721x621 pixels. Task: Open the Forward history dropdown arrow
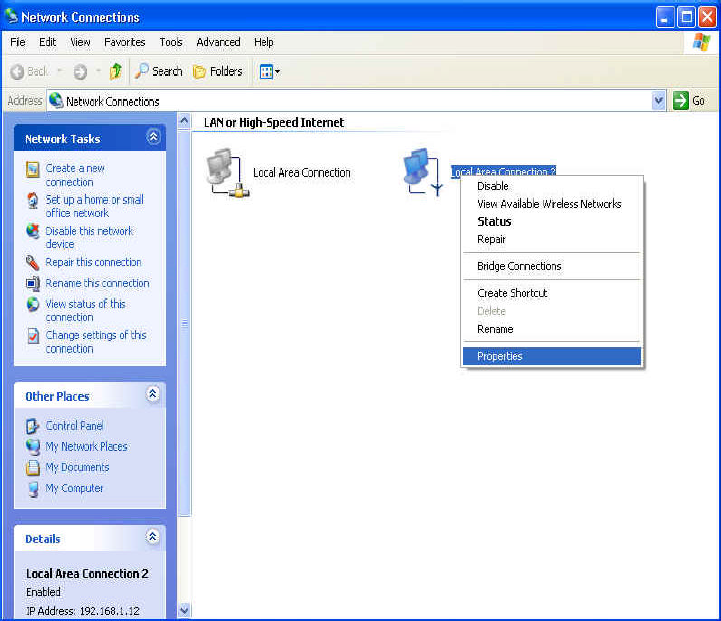pos(98,71)
